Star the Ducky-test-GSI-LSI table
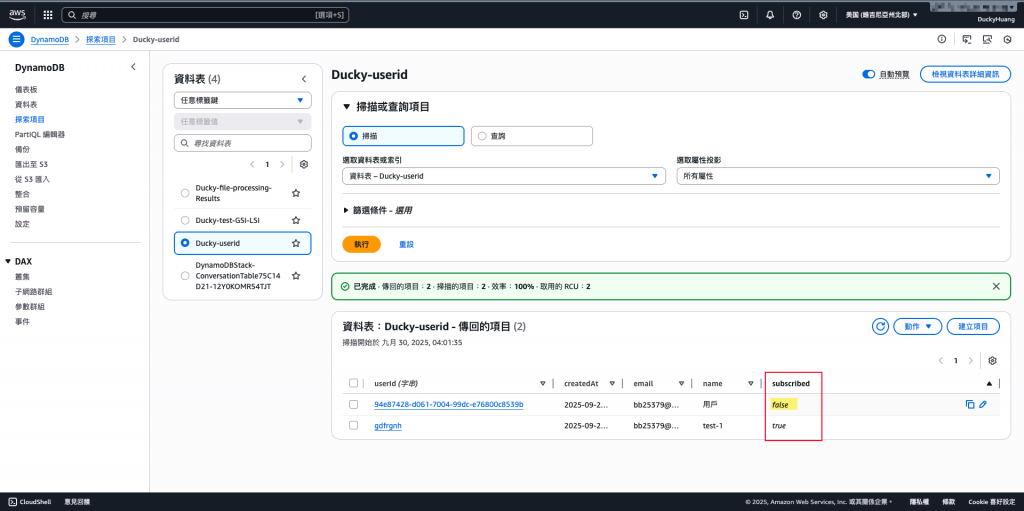Screen dimensions: 1024x511 click(296, 220)
